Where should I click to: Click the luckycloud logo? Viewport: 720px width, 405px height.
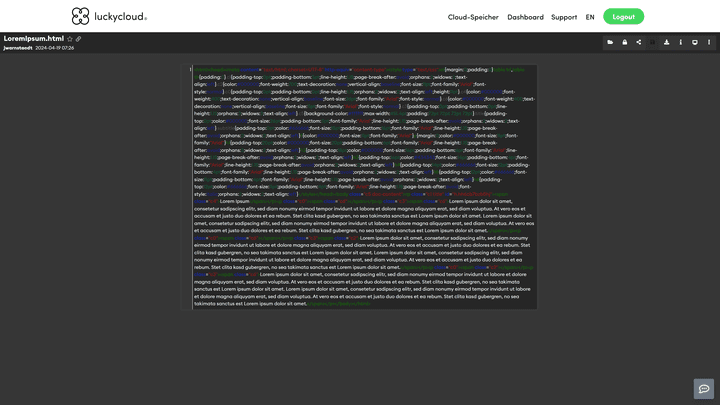pyautogui.click(x=109, y=17)
